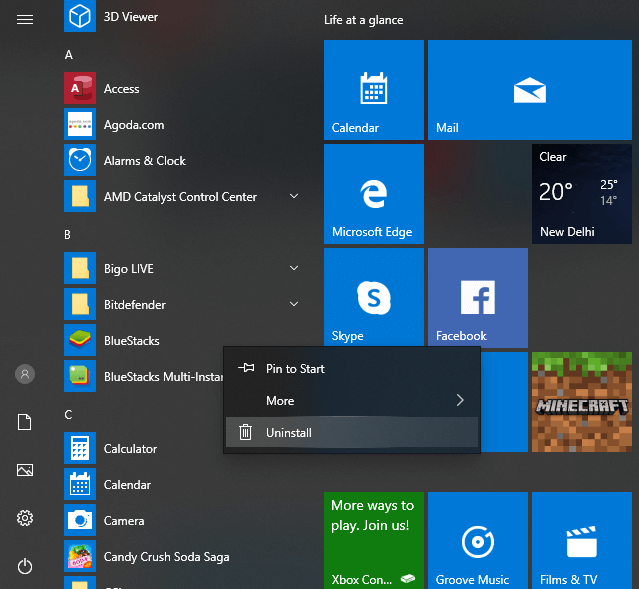This screenshot has width=639, height=589.
Task: Click the 3D Viewer label
Action: point(130,17)
